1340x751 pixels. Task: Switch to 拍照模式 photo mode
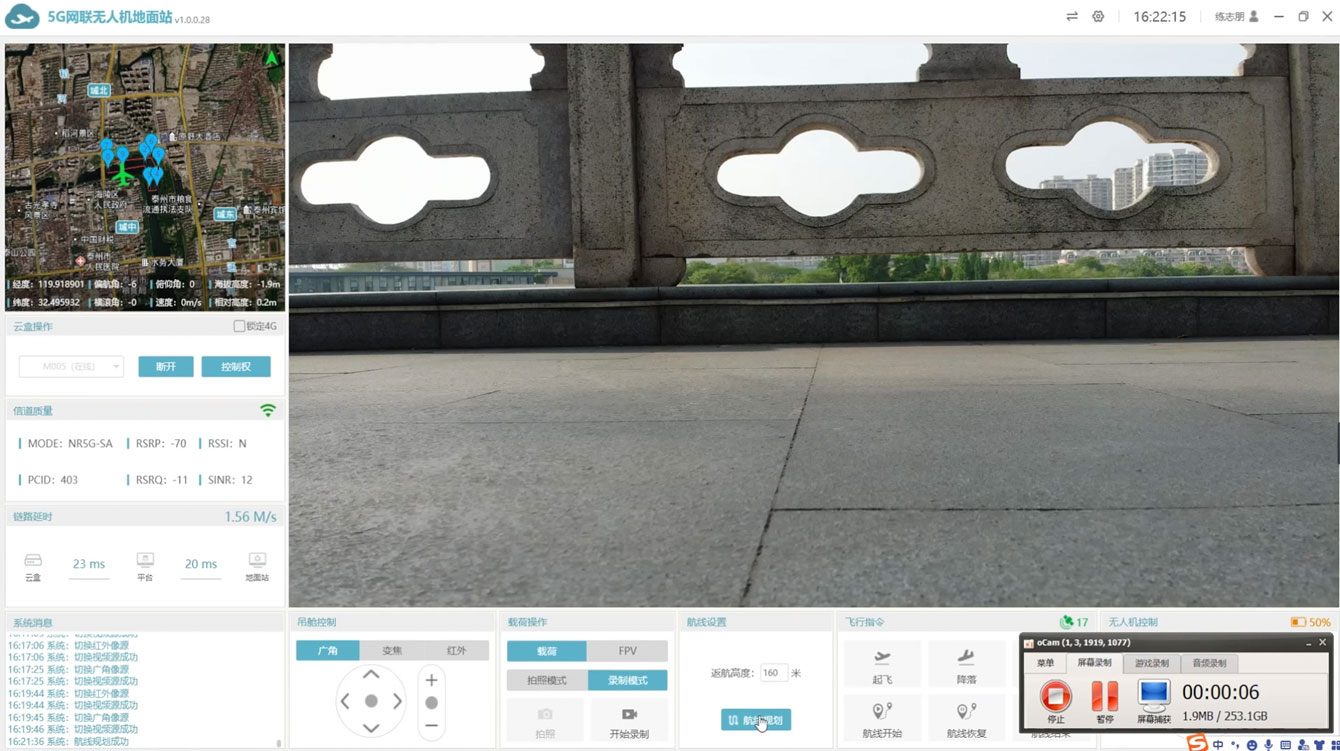pyautogui.click(x=546, y=680)
